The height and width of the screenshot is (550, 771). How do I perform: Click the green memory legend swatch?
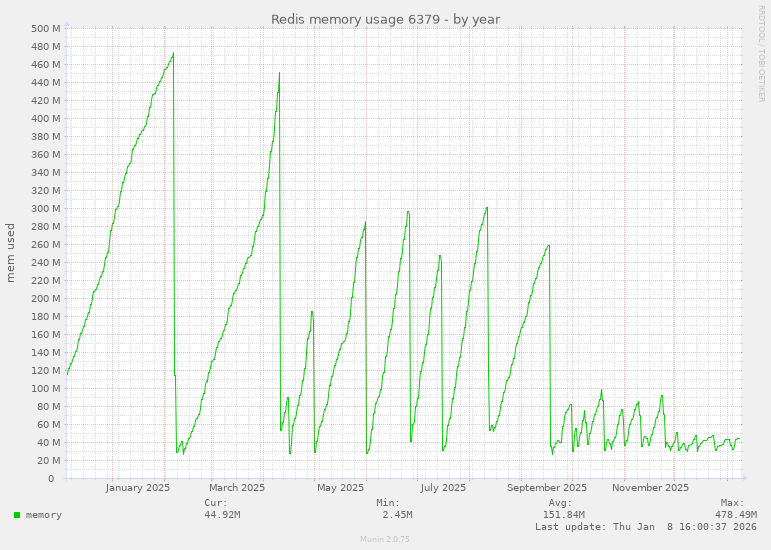tap(17, 515)
